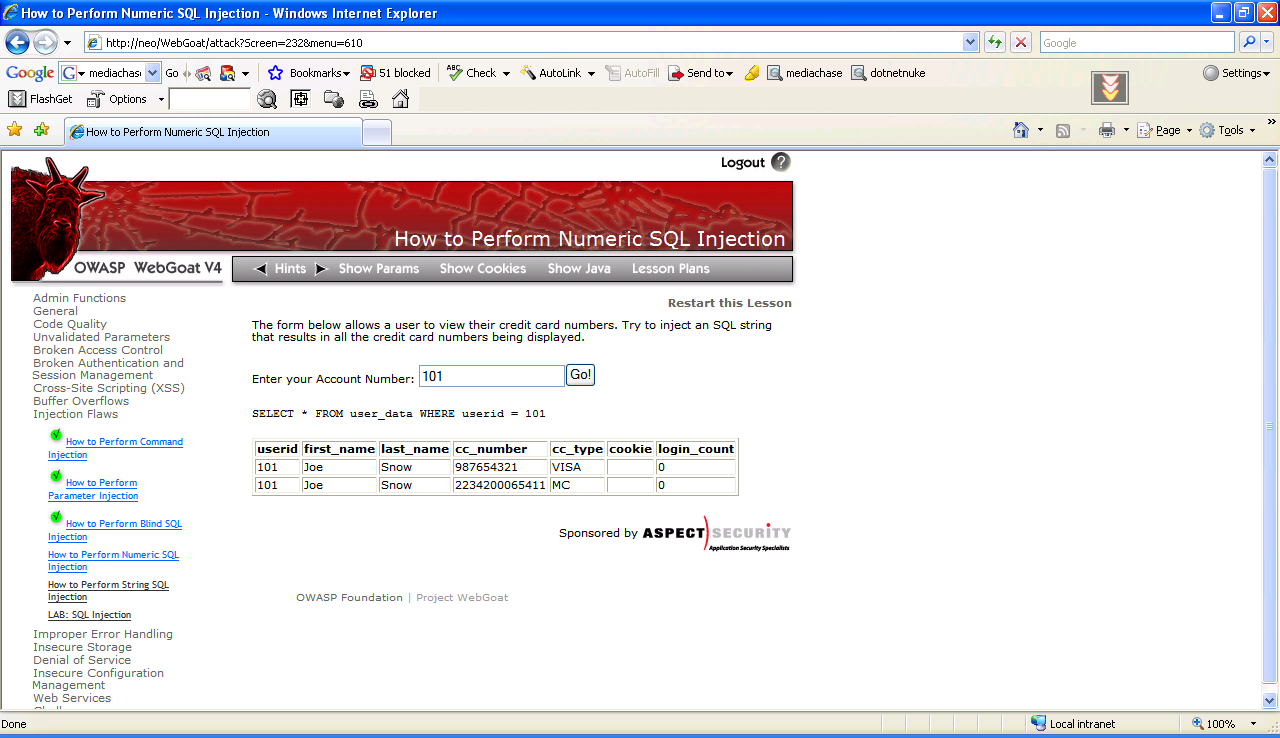Image resolution: width=1280 pixels, height=738 pixels.
Task: Open the Favorites Center star icon
Action: (x=14, y=130)
